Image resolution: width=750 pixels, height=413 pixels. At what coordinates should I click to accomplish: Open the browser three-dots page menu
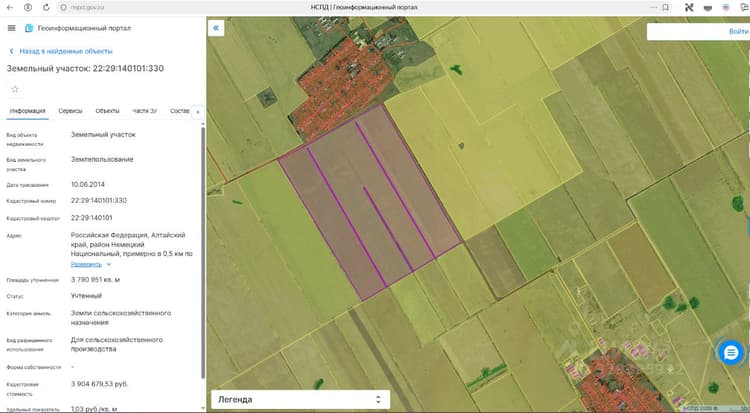point(654,7)
